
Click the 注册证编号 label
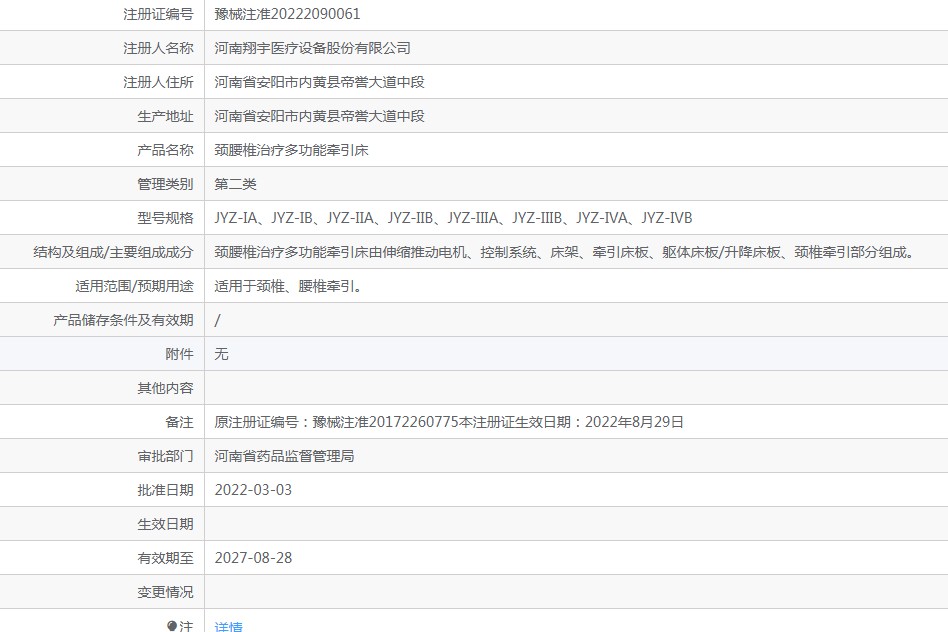[158, 14]
